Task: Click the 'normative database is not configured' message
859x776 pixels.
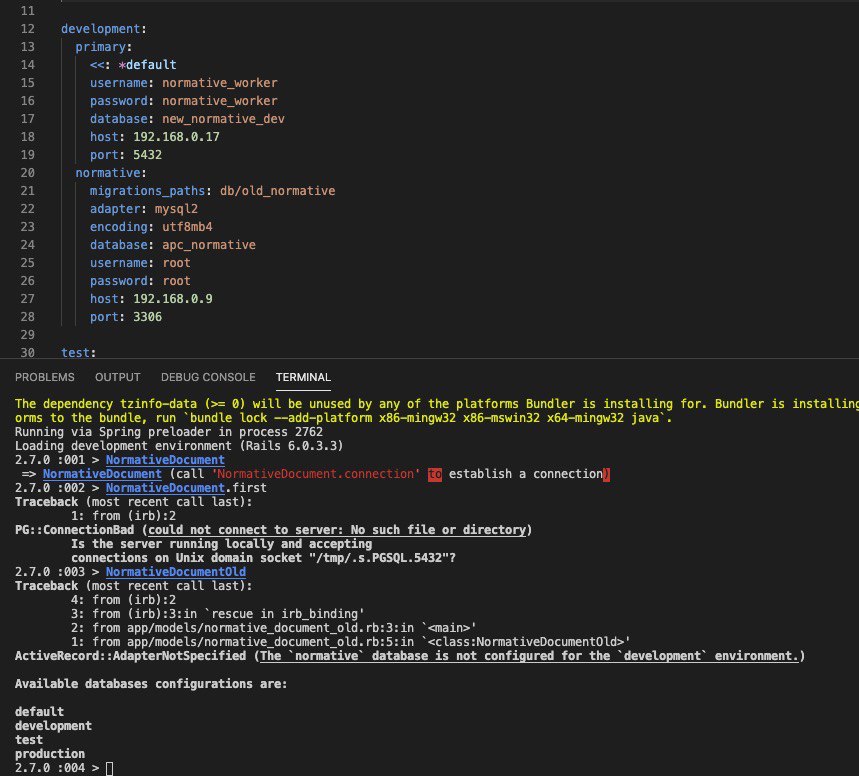Action: (x=529, y=656)
